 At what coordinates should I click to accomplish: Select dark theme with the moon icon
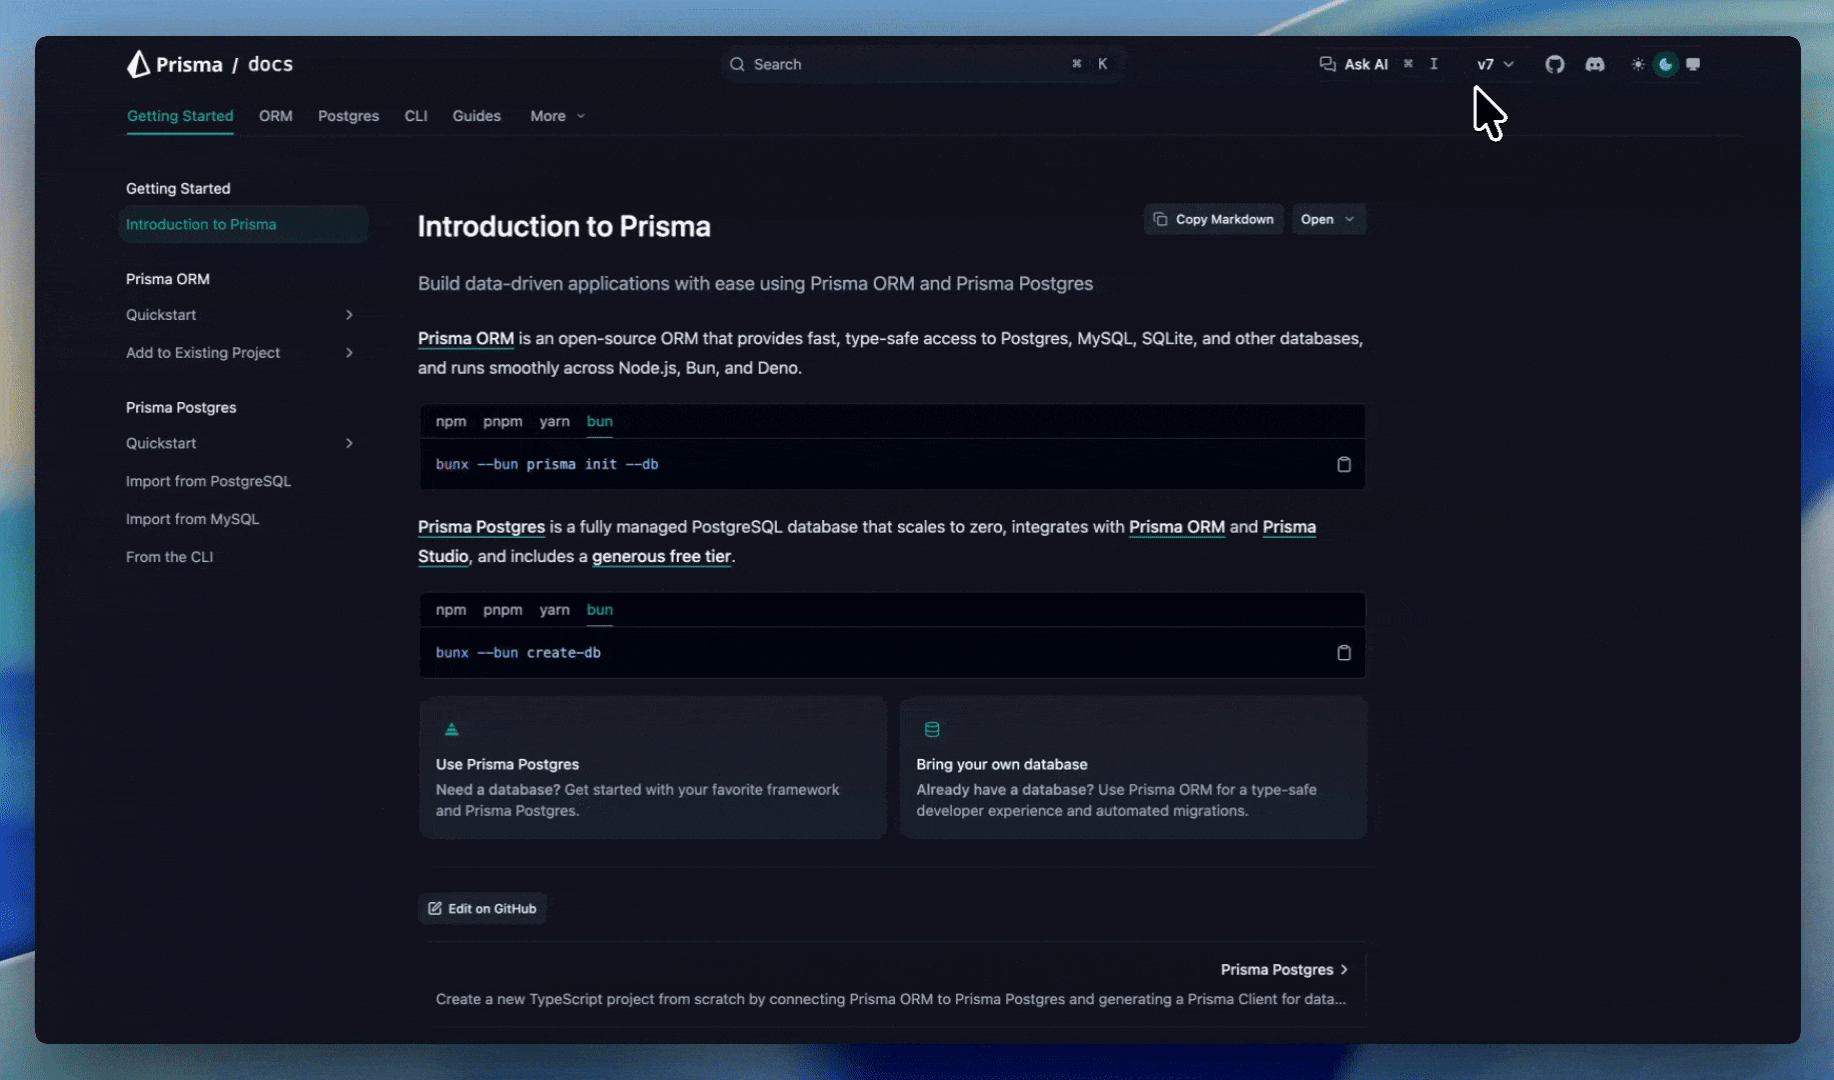click(x=1665, y=64)
